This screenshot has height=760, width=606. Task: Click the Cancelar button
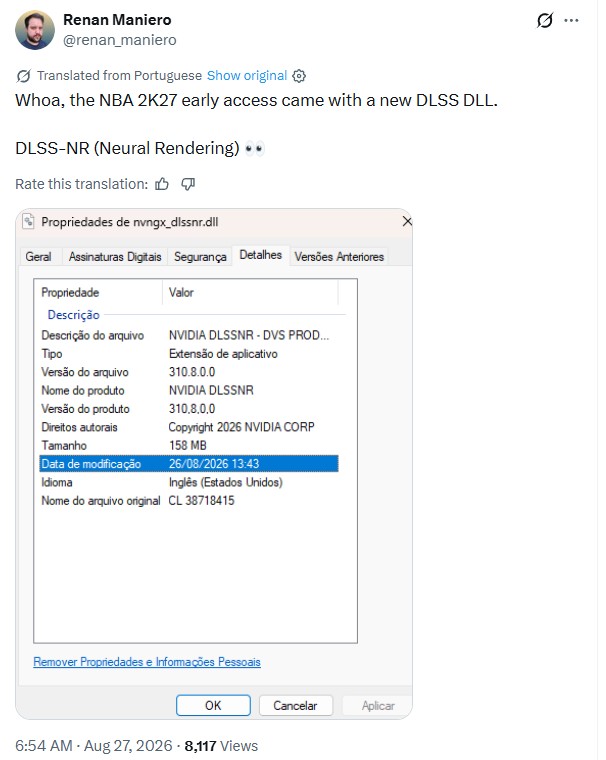click(295, 705)
